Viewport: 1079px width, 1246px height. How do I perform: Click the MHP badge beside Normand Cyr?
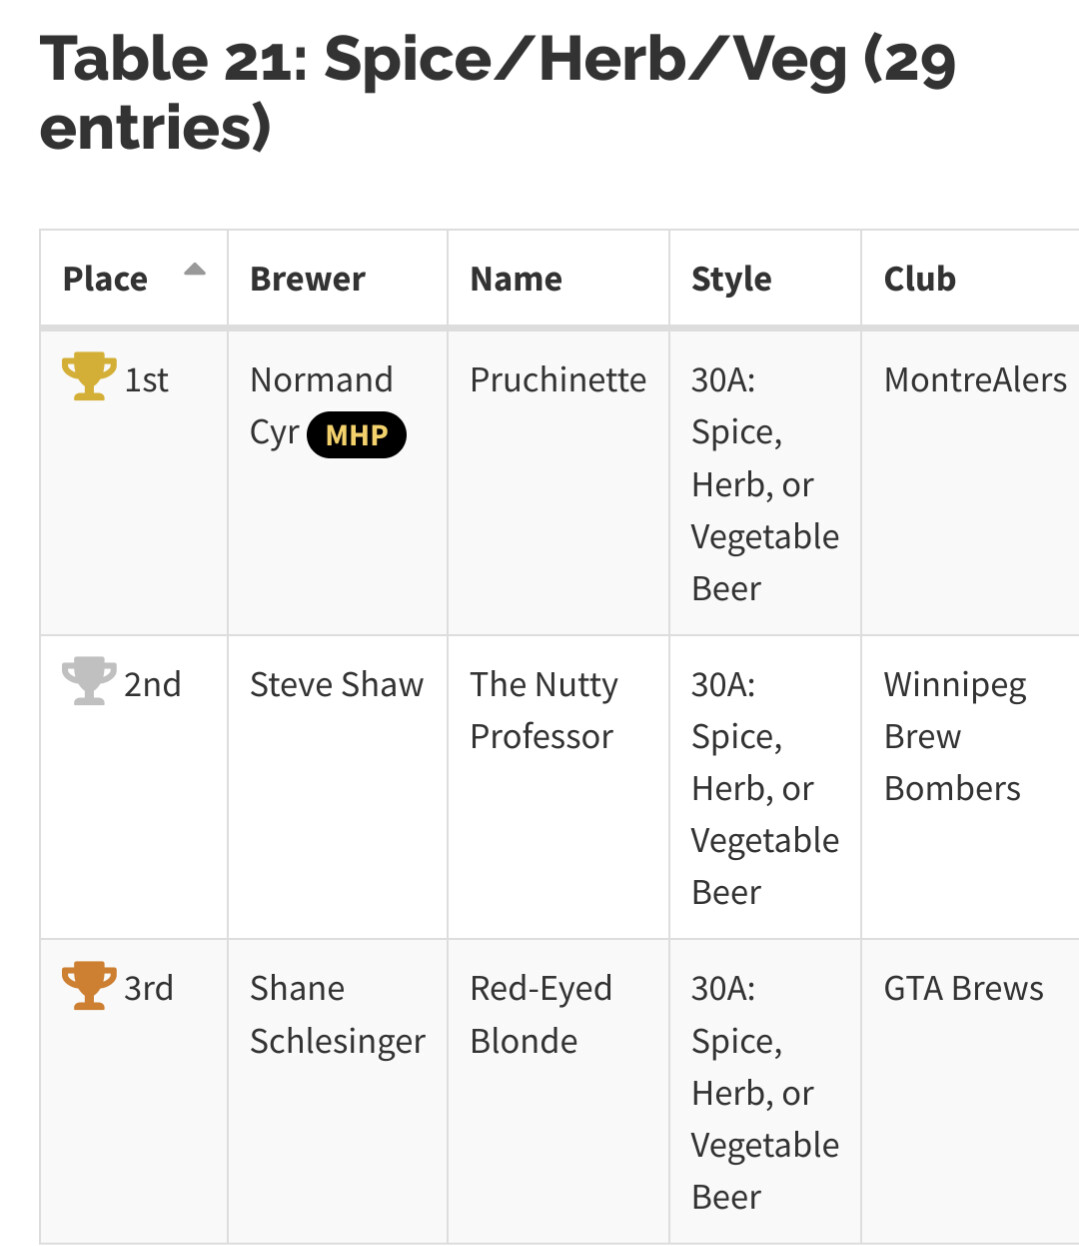point(356,435)
